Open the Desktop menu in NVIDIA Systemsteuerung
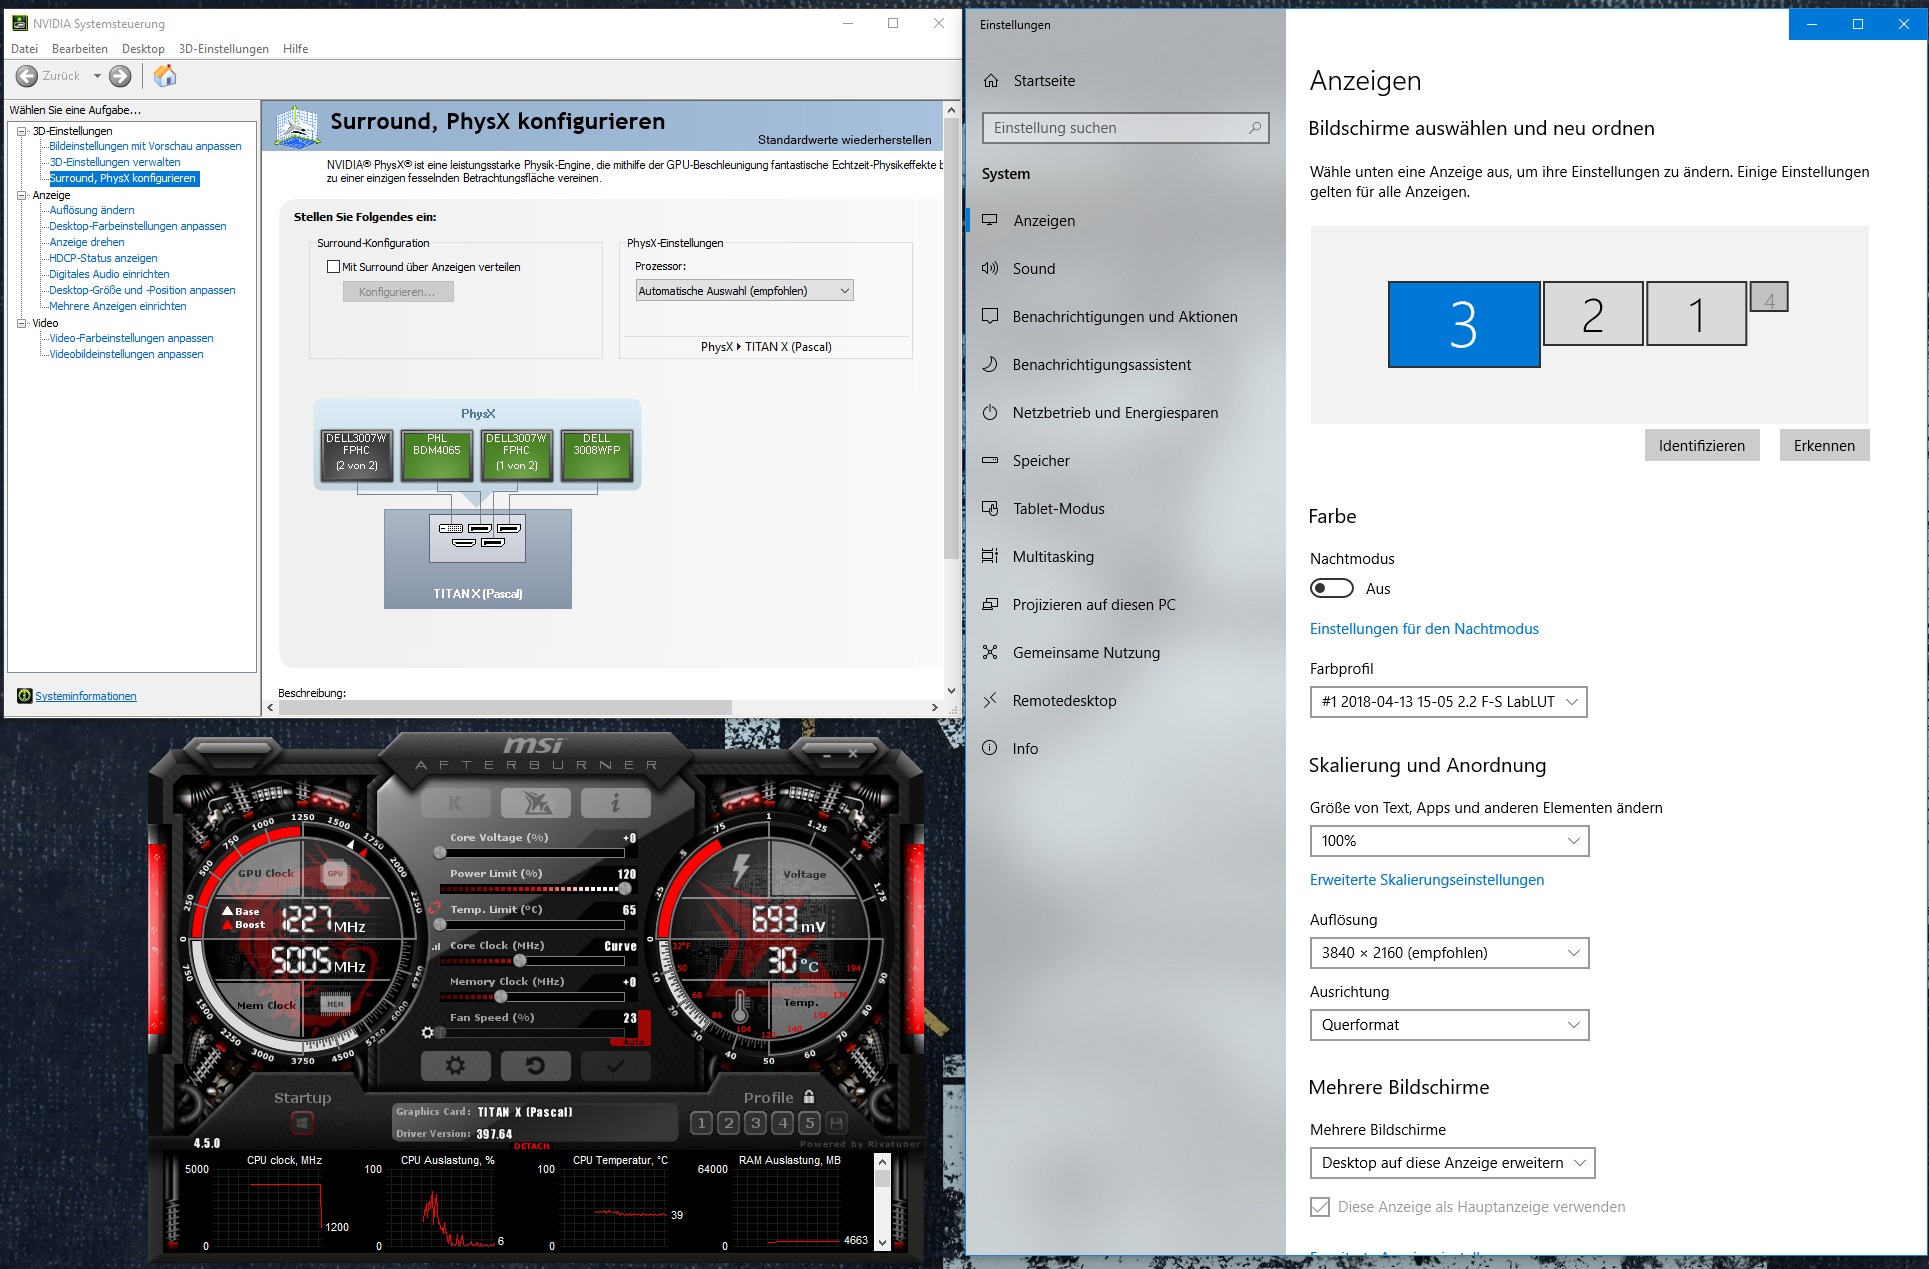The image size is (1929, 1269). pos(143,49)
